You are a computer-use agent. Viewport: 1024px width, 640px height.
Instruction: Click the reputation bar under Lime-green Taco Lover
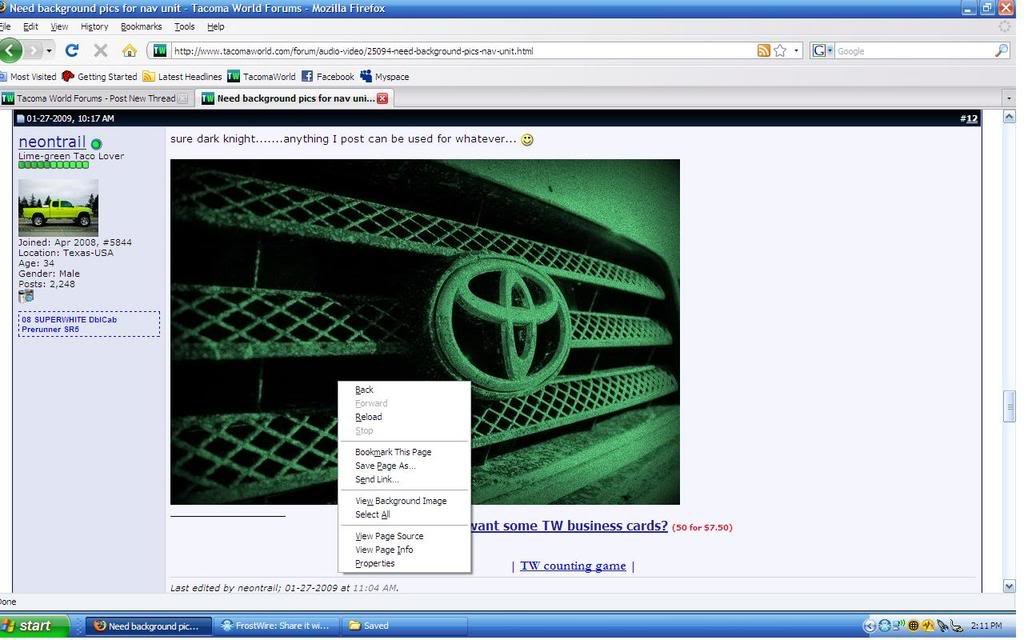[x=54, y=165]
